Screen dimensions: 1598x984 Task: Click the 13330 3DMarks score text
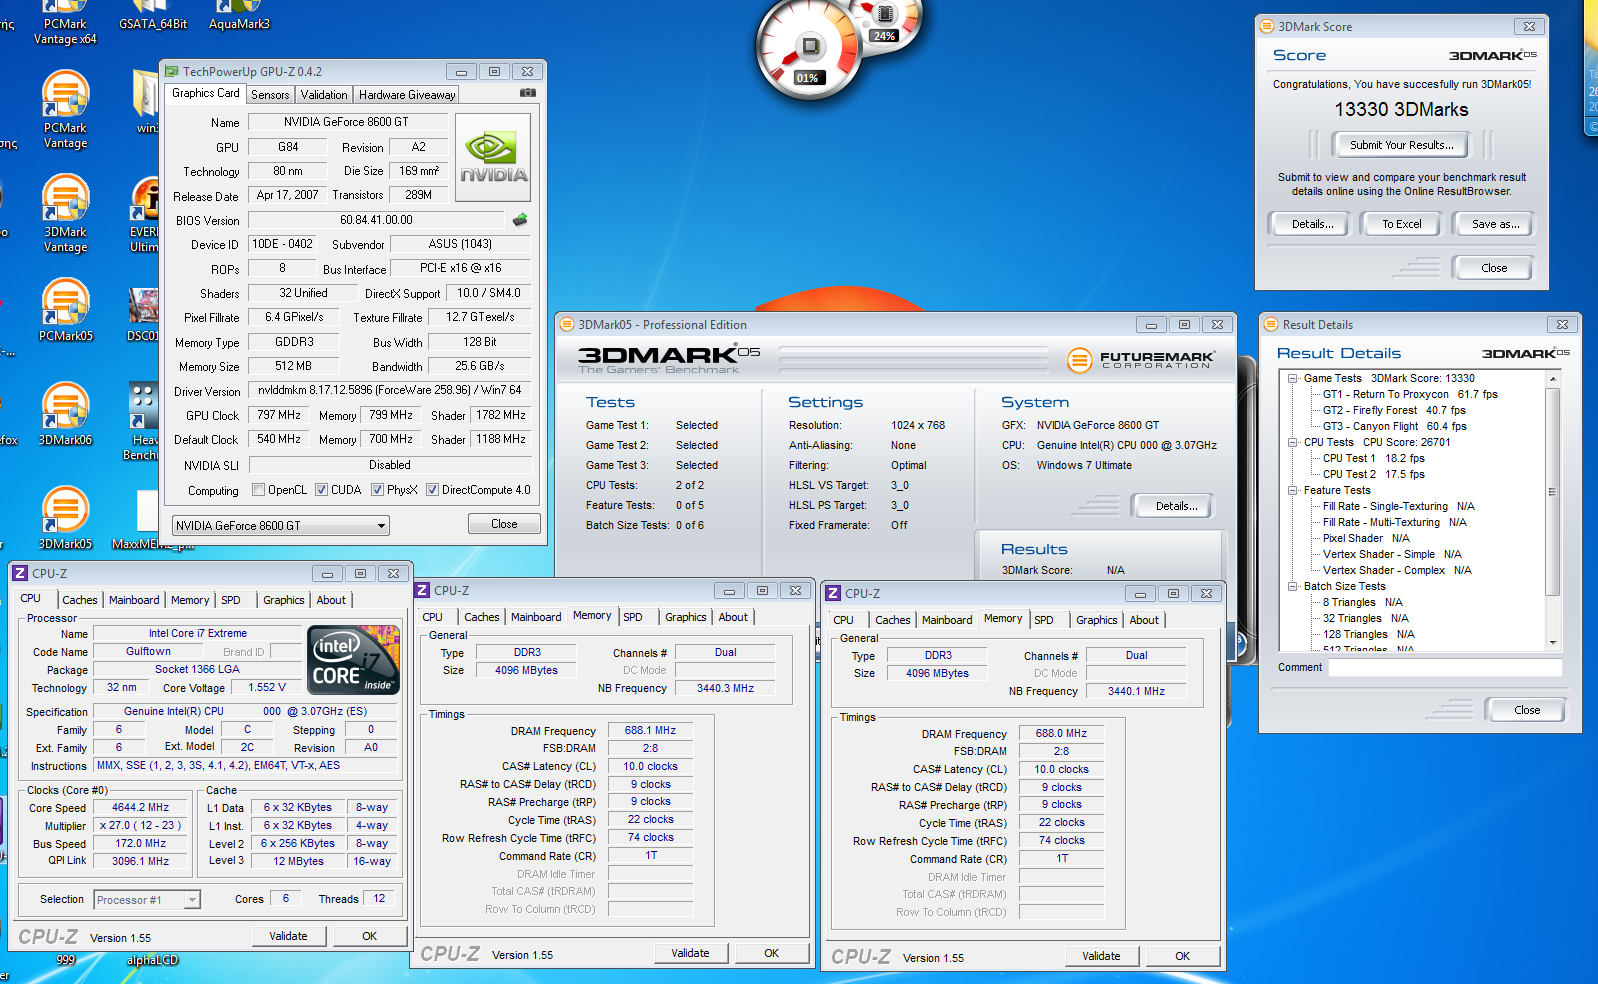[x=1401, y=110]
